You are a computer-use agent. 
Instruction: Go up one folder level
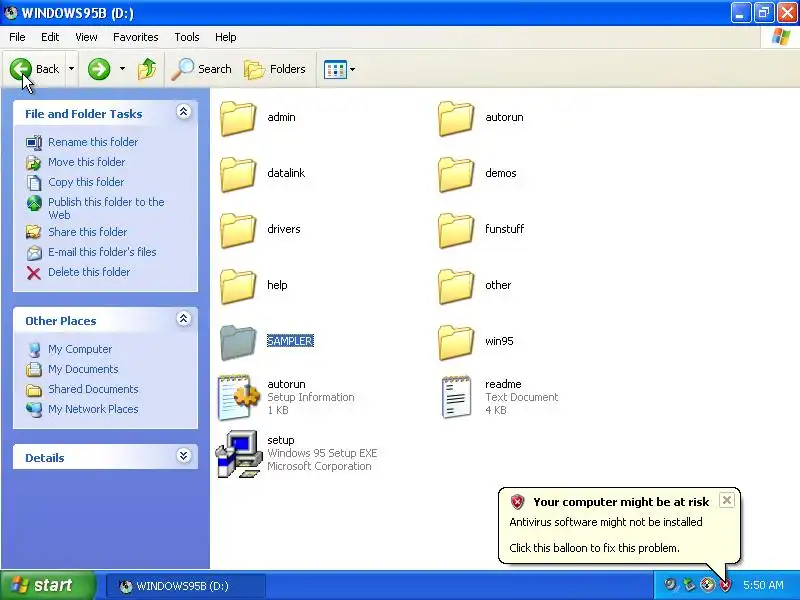tap(147, 69)
